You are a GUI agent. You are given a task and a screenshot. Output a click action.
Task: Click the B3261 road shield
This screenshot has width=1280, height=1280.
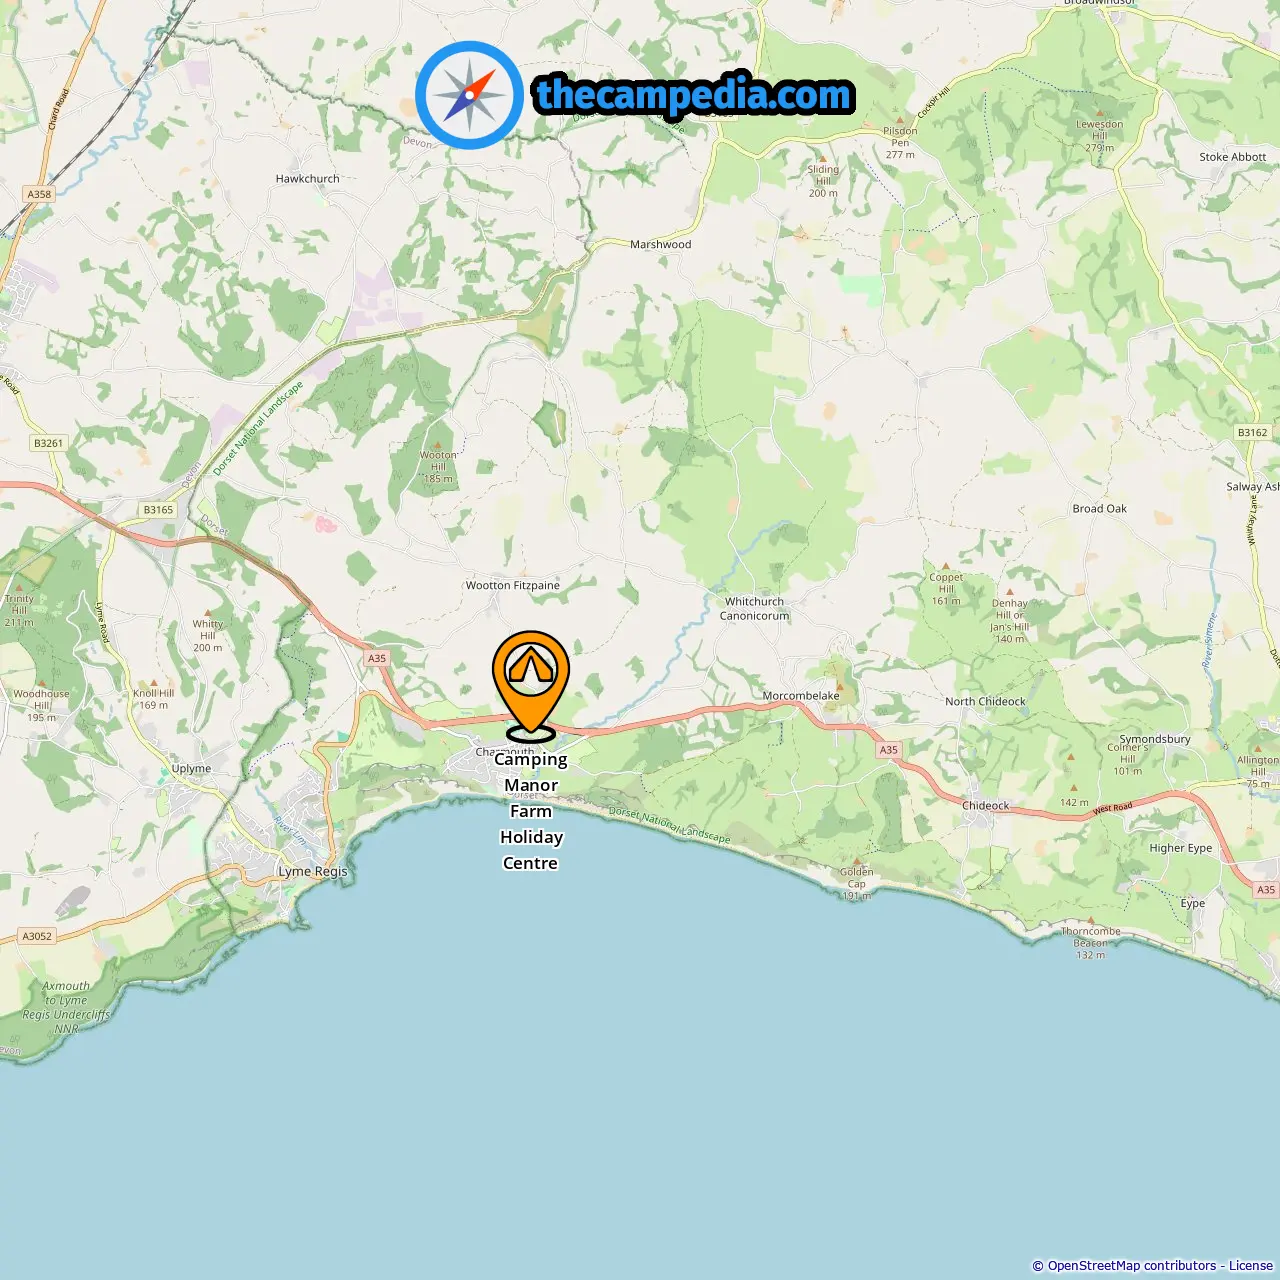click(x=48, y=442)
